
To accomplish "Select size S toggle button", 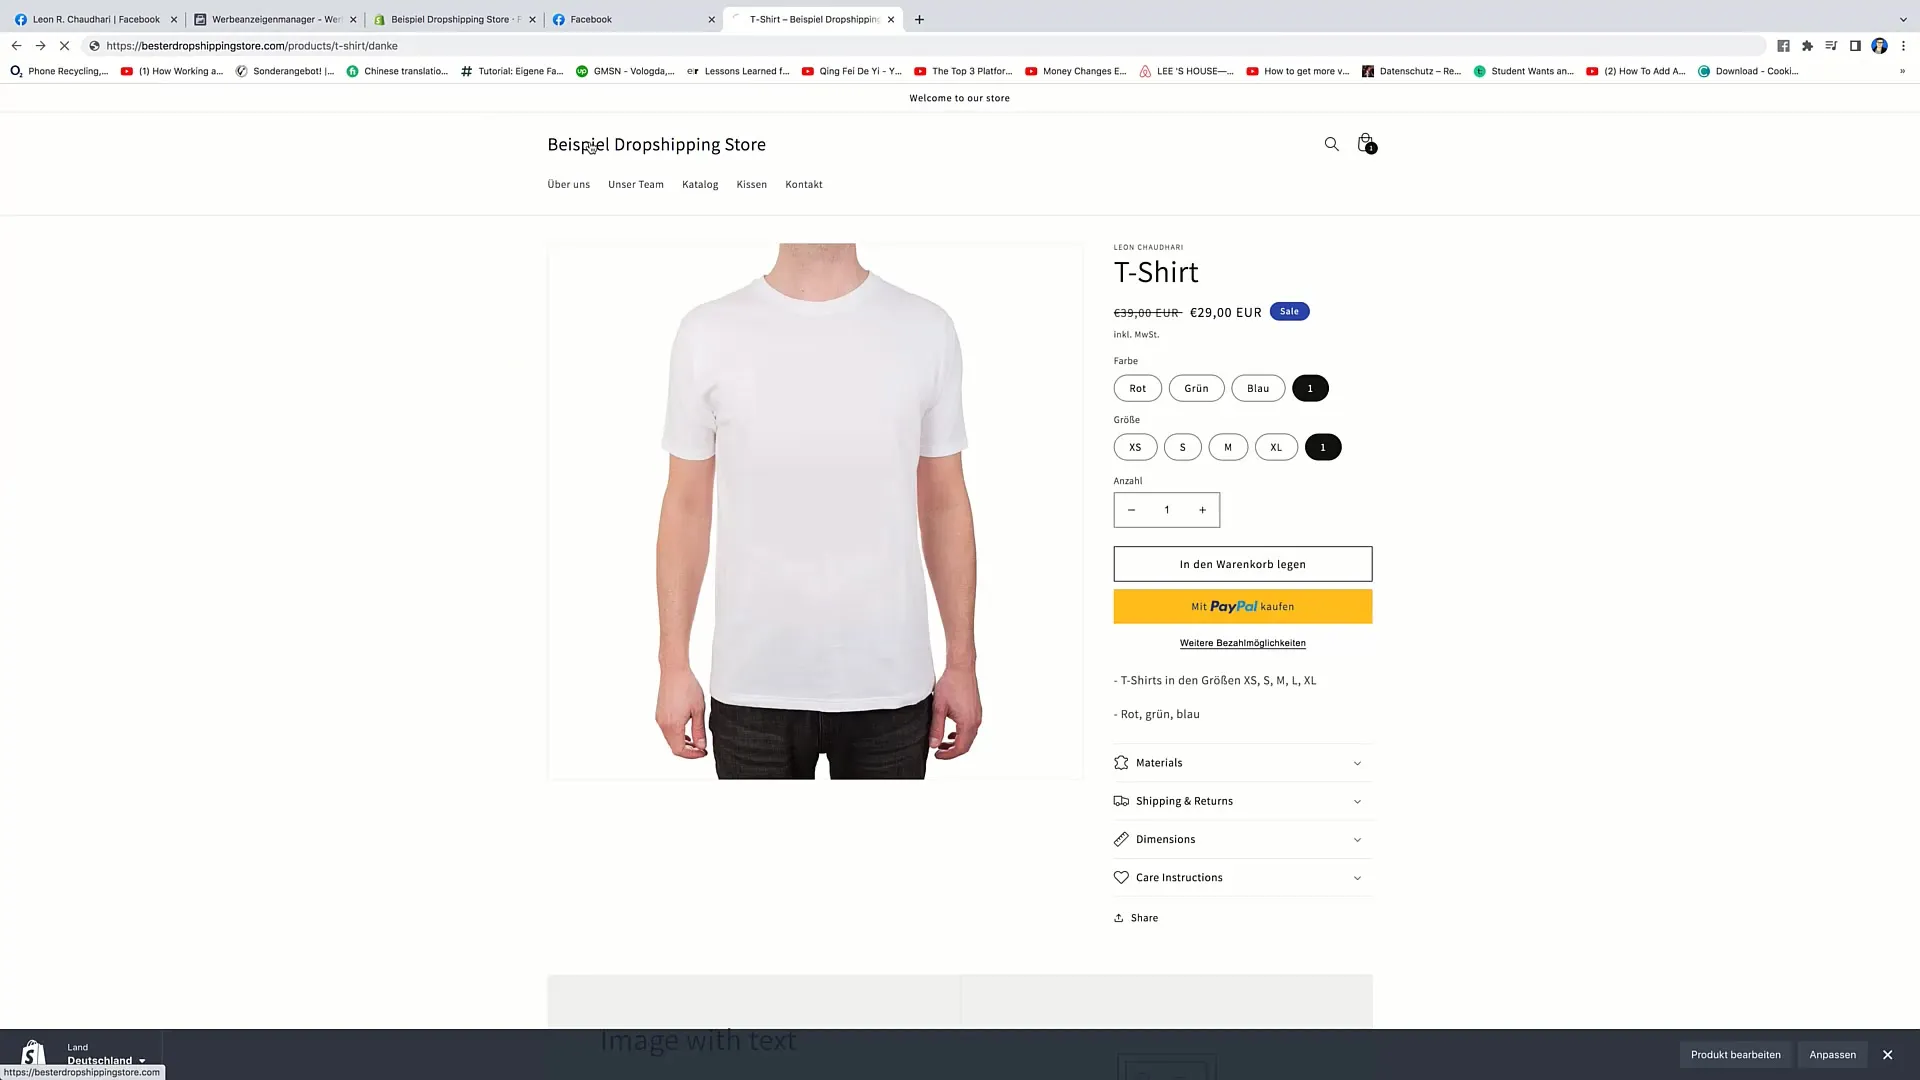I will pyautogui.click(x=1182, y=446).
